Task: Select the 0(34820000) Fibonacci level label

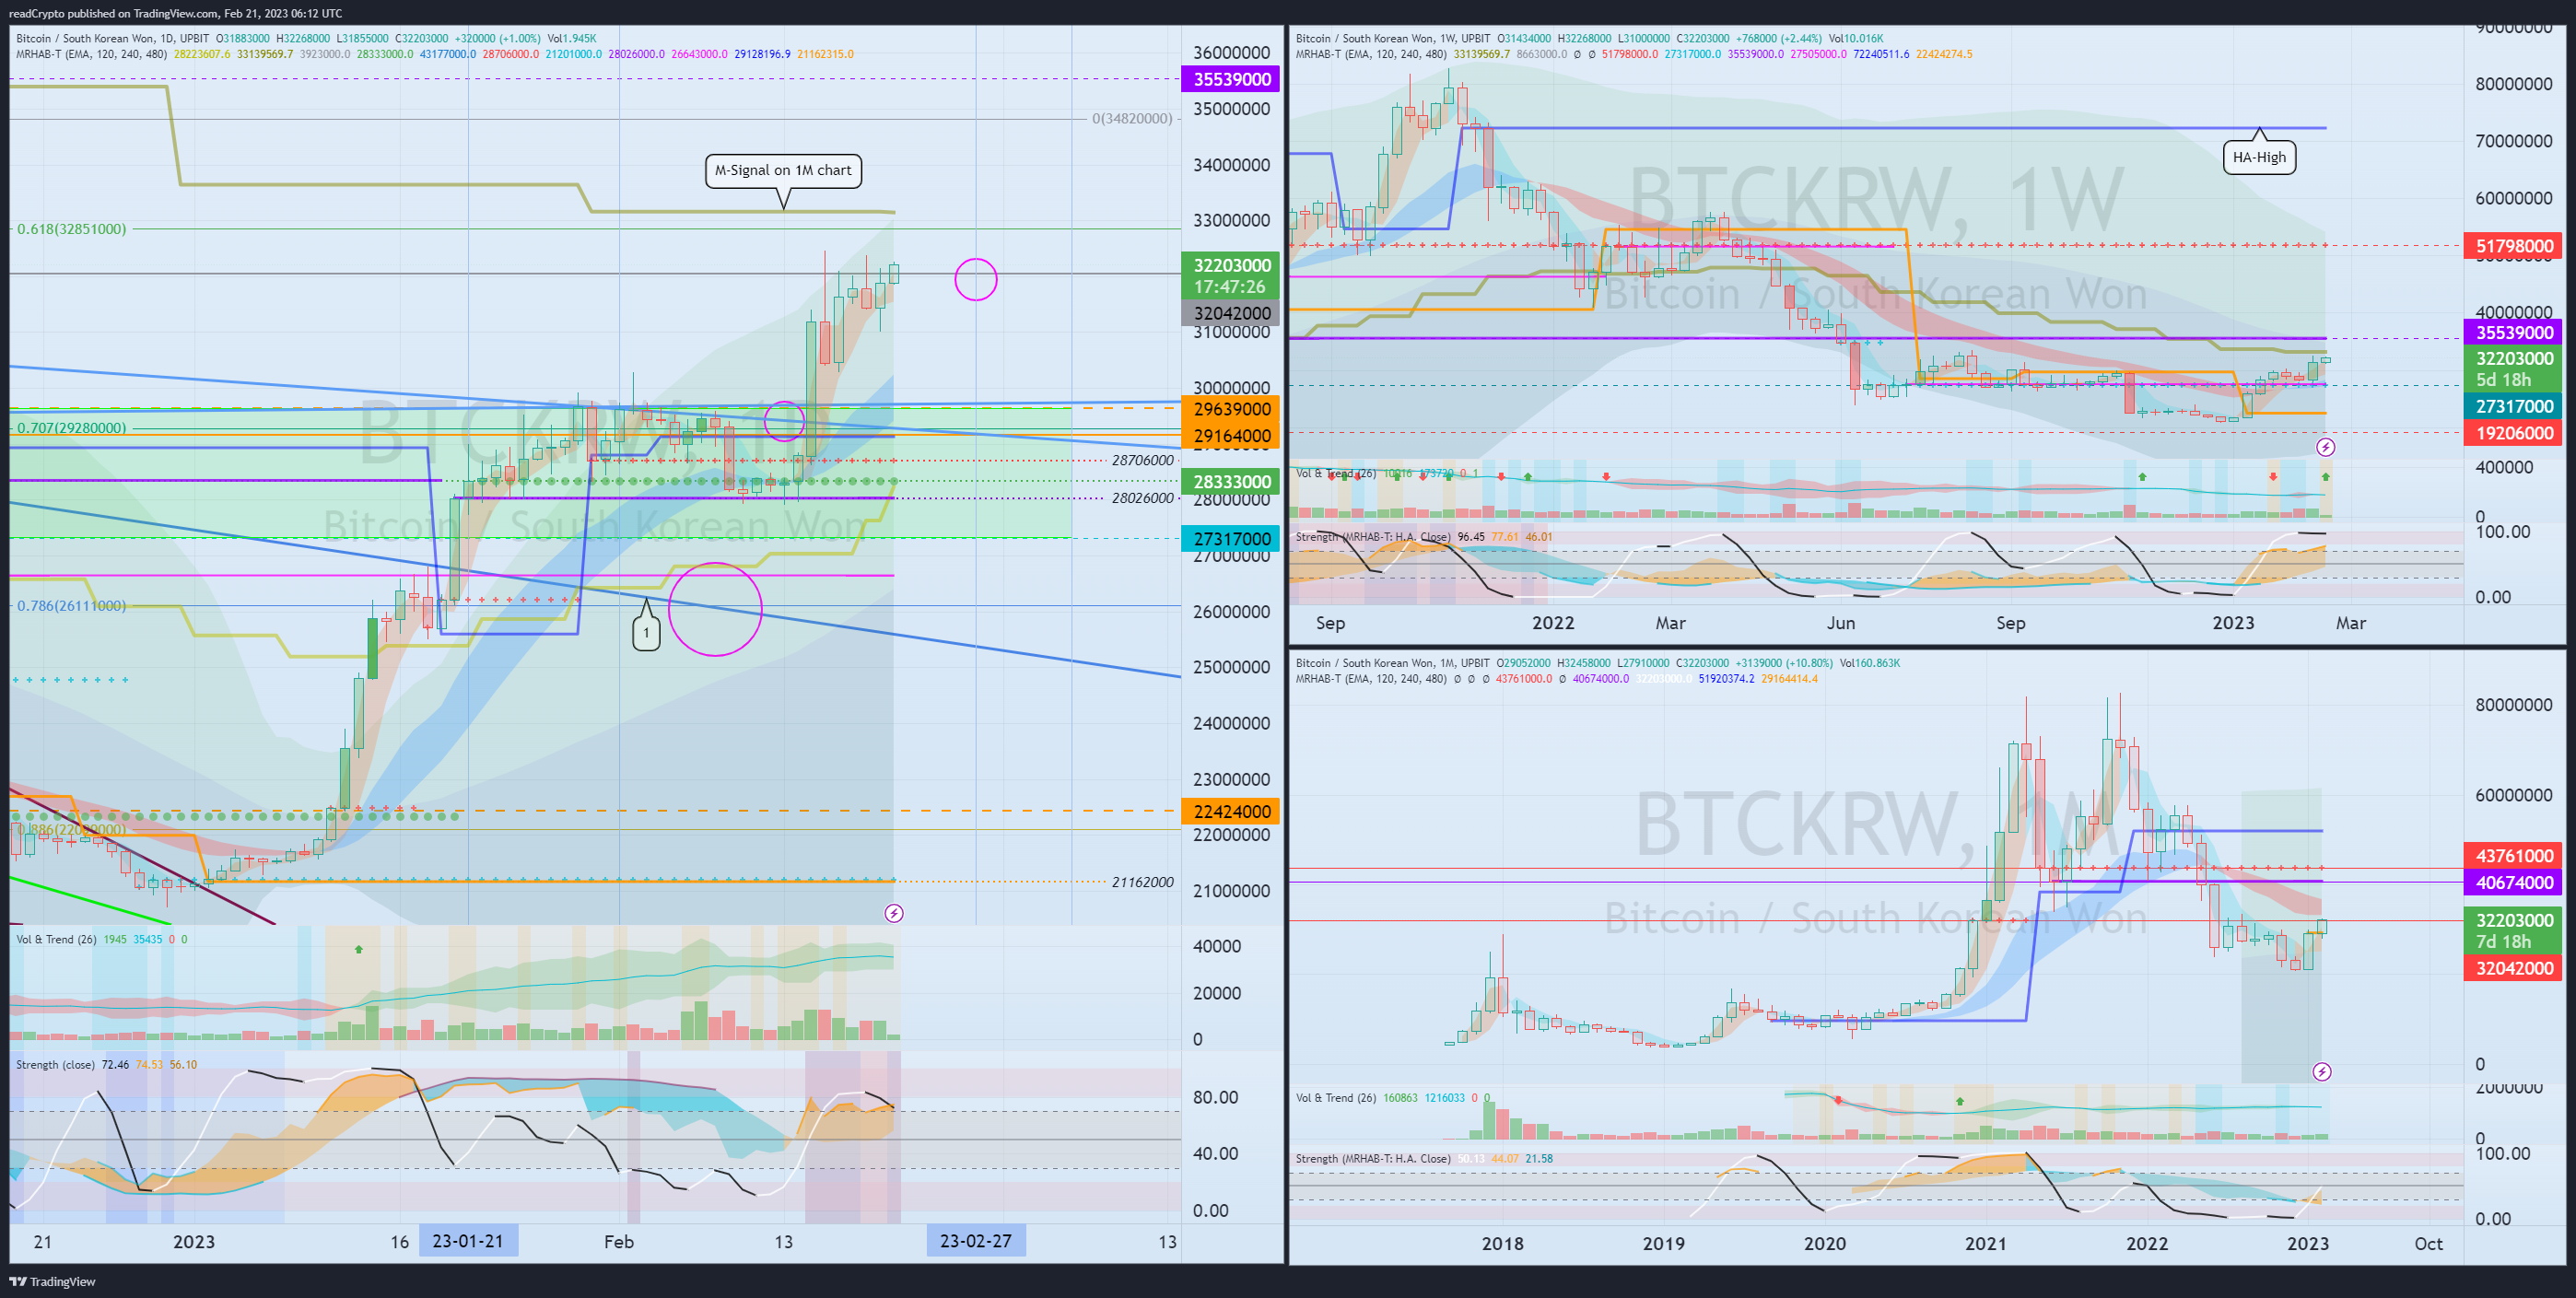Action: coord(1132,118)
